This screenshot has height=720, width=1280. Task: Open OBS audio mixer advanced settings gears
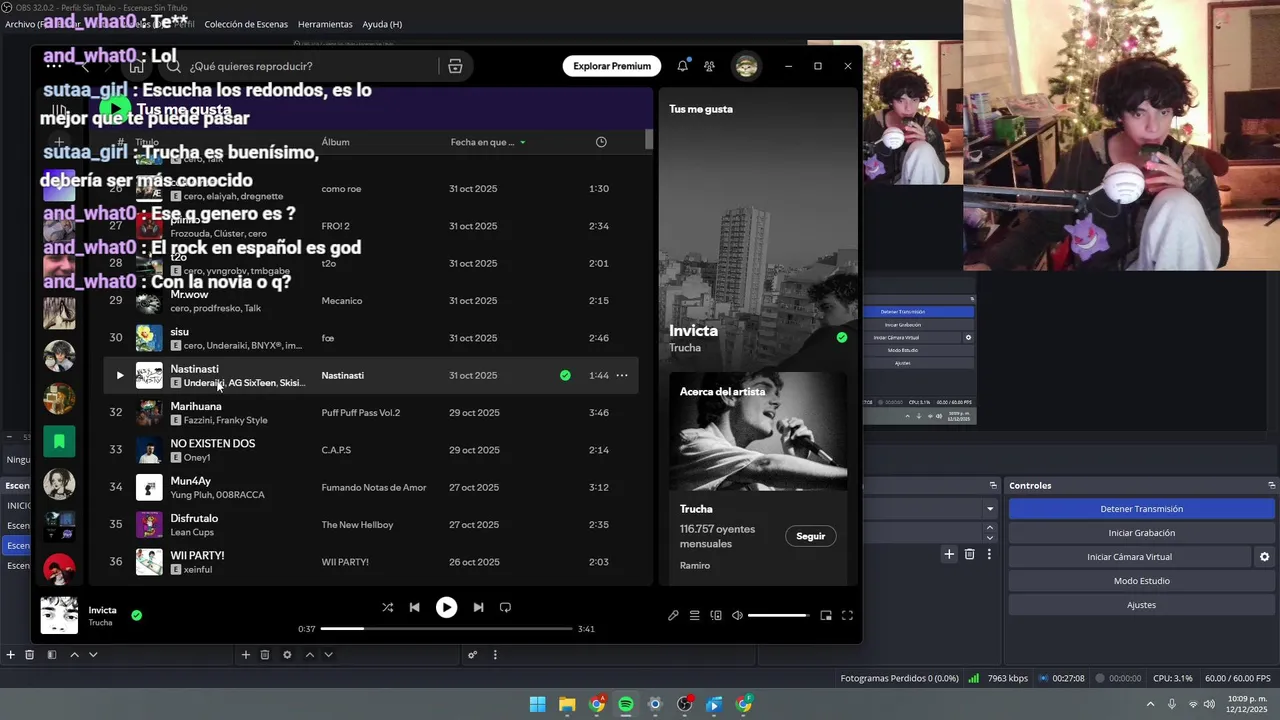pos(473,655)
